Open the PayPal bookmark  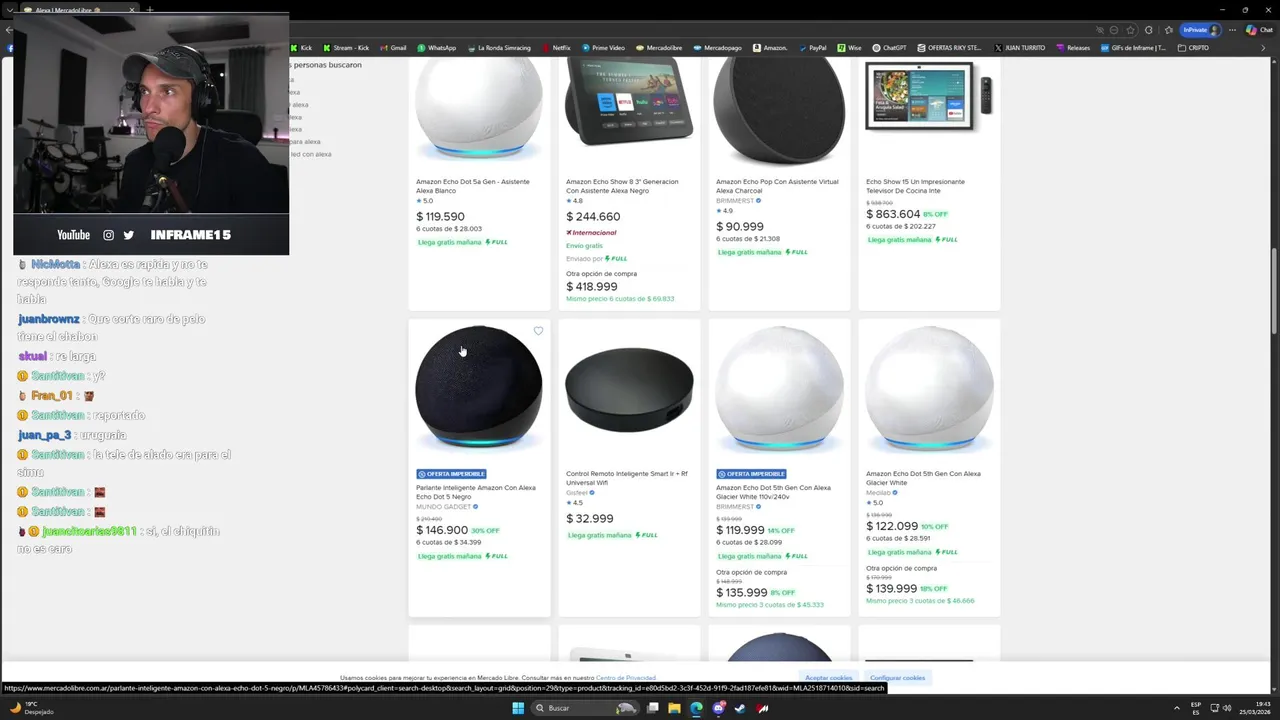click(x=812, y=48)
